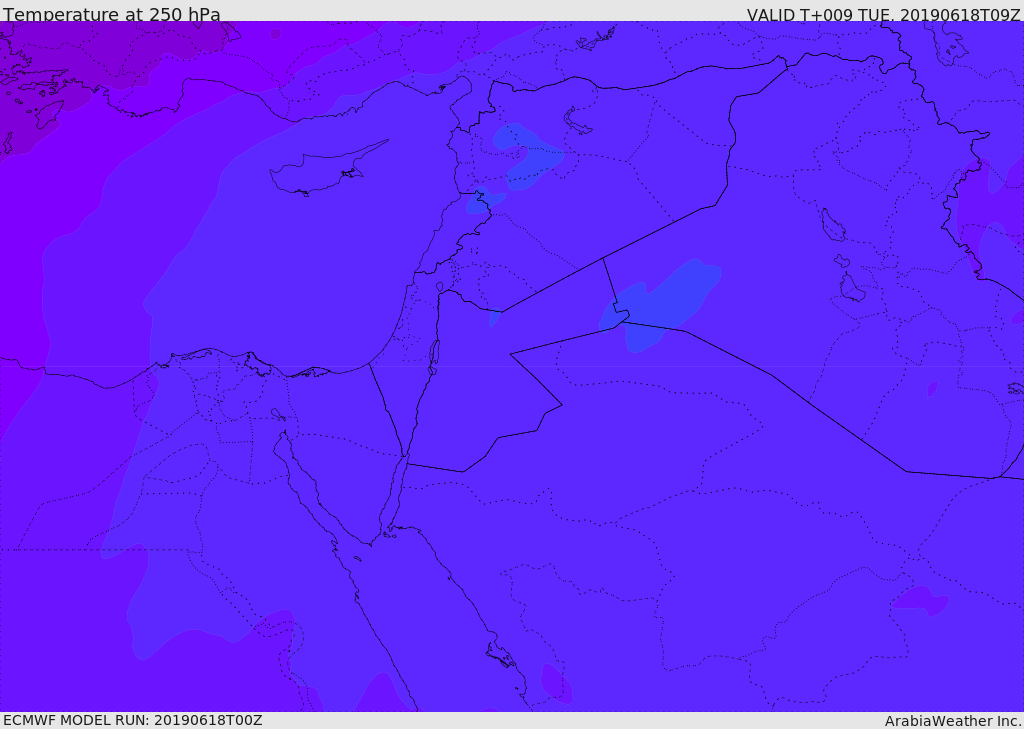The height and width of the screenshot is (729, 1024).
Task: Click the ECMWF MODEL RUN text
Action: click(x=133, y=720)
